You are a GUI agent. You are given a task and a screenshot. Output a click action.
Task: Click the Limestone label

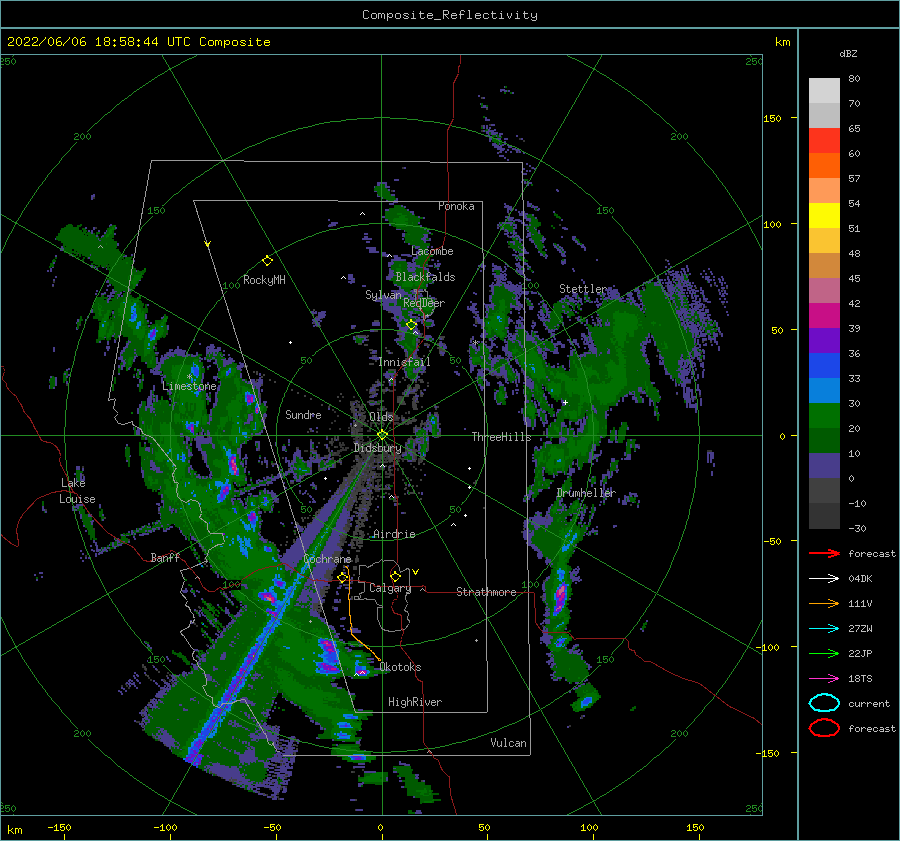coord(189,386)
